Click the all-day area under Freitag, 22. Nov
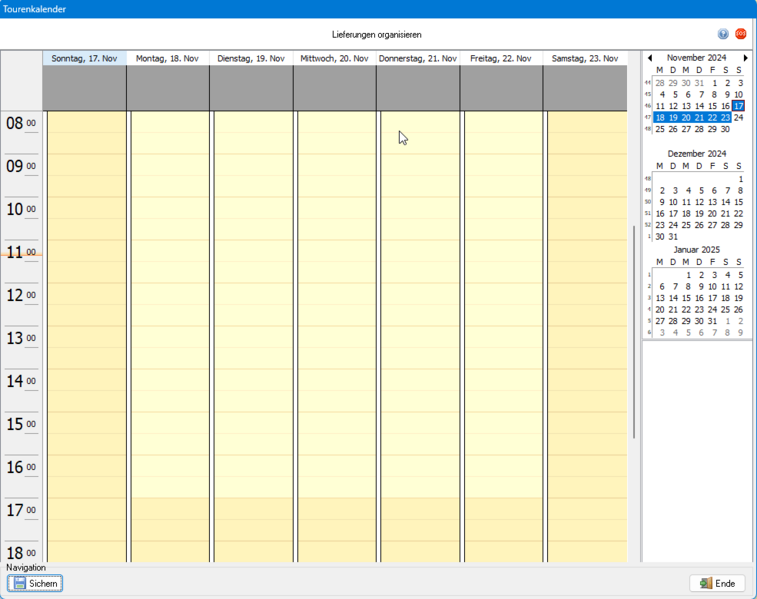Screen dimensions: 757x599 (501, 88)
